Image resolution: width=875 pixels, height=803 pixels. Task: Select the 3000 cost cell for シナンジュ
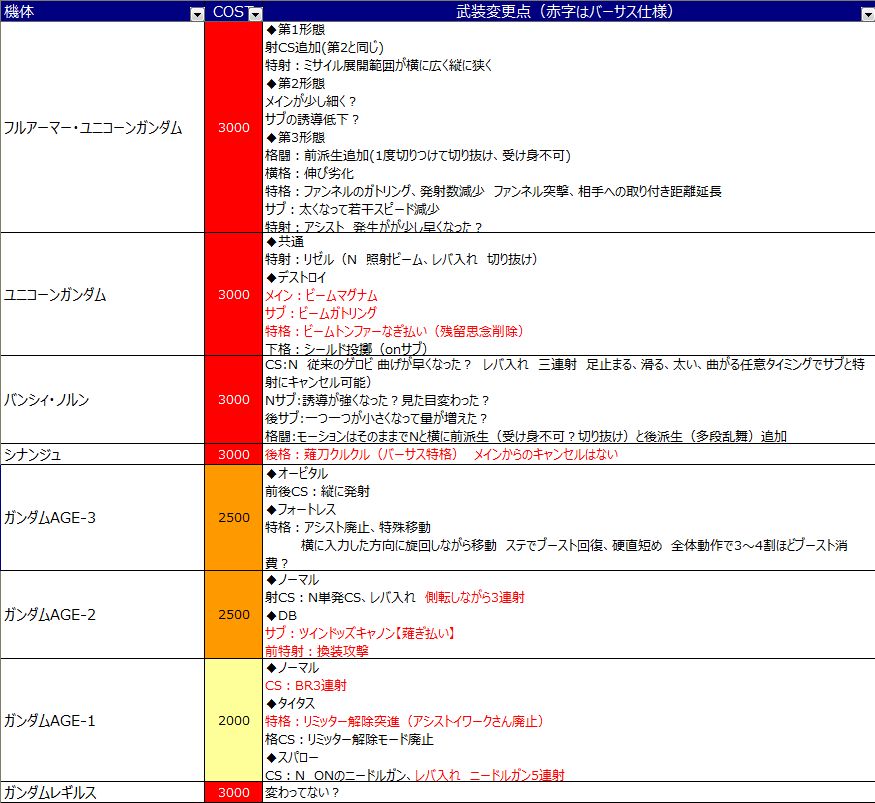[234, 454]
